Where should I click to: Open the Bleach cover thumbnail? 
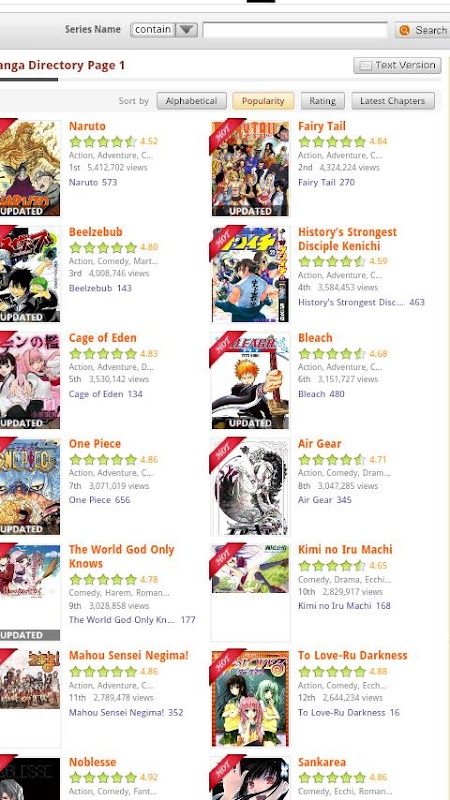point(251,381)
